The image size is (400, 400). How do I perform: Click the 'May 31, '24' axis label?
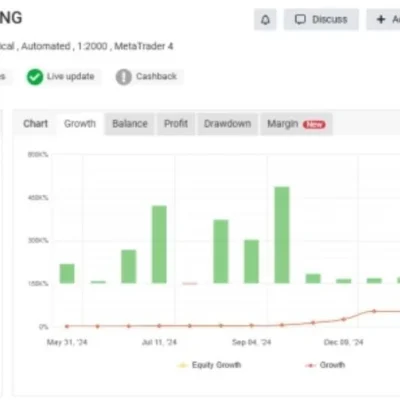pyautogui.click(x=67, y=342)
